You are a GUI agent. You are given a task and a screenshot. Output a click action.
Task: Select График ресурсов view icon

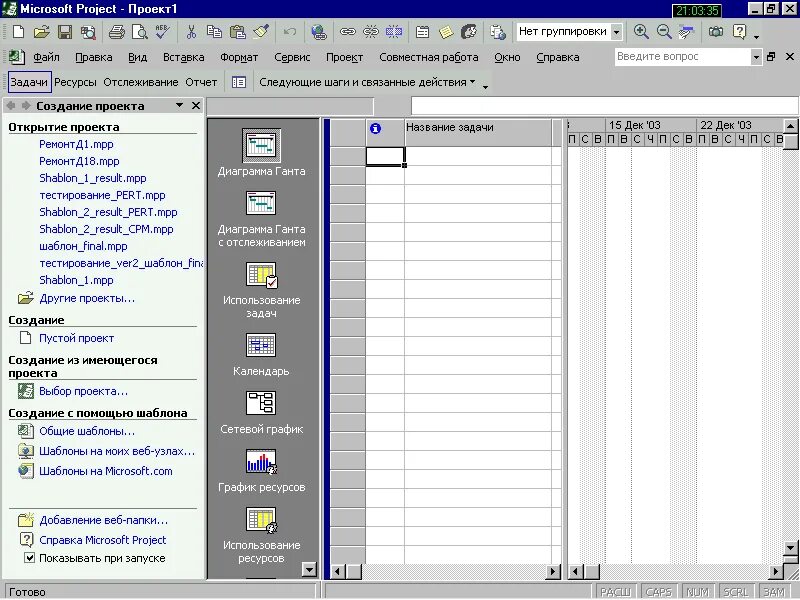[x=261, y=461]
